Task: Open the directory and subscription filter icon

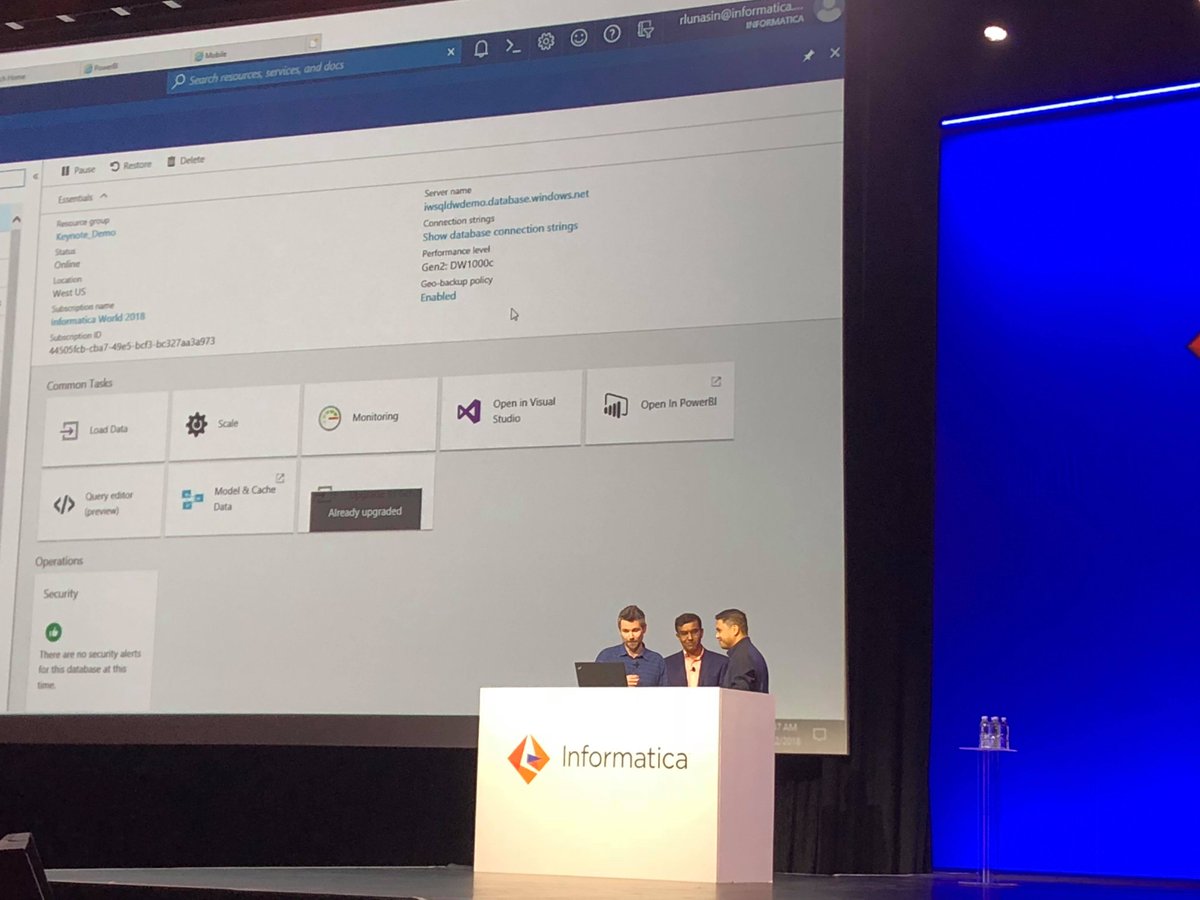Action: pyautogui.click(x=646, y=30)
